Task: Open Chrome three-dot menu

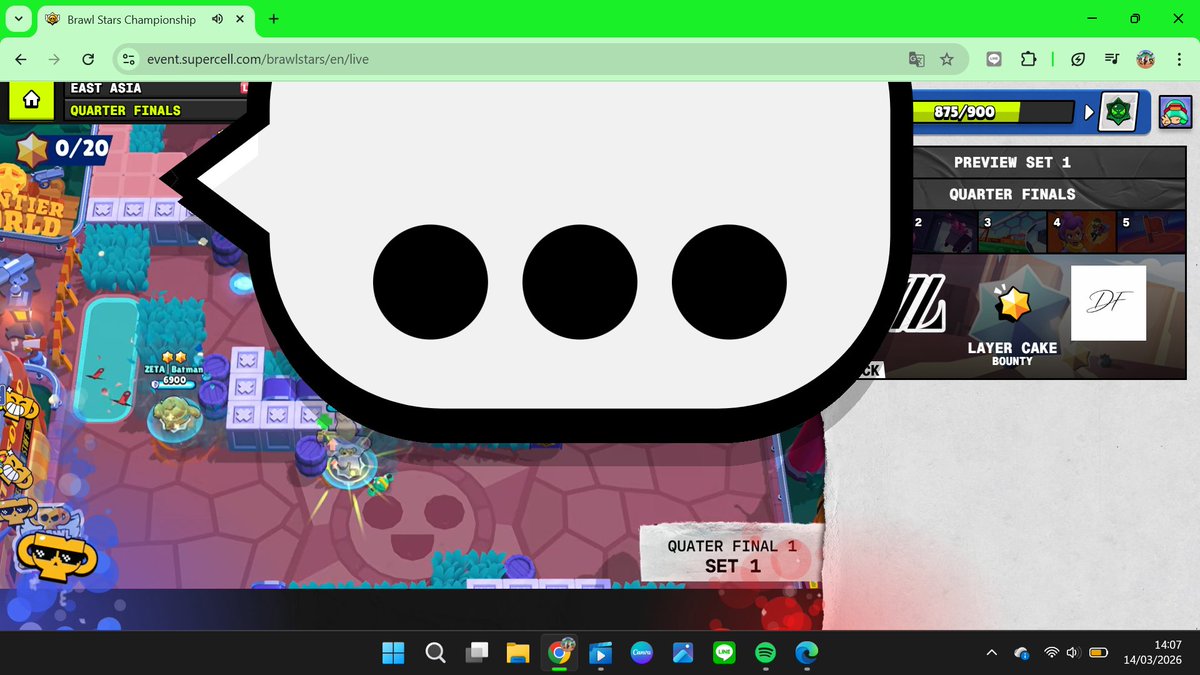Action: click(1178, 59)
